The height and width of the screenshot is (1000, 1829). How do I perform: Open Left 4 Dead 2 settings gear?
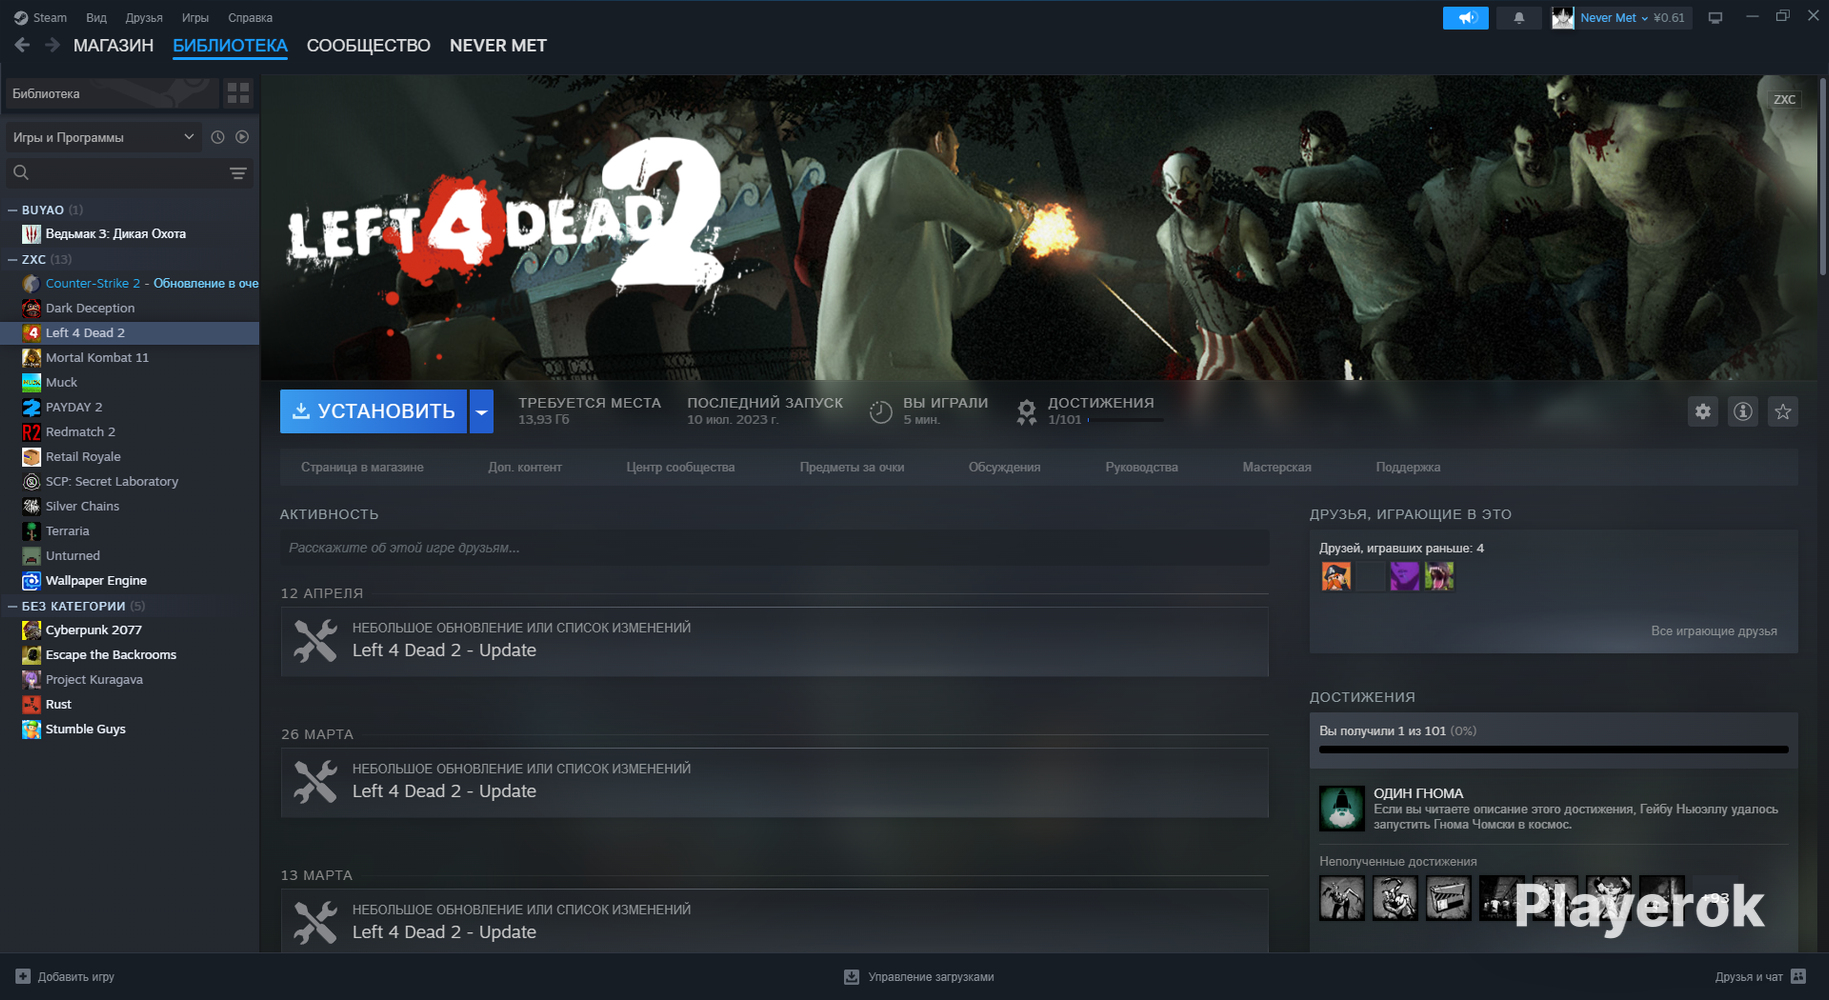1703,411
